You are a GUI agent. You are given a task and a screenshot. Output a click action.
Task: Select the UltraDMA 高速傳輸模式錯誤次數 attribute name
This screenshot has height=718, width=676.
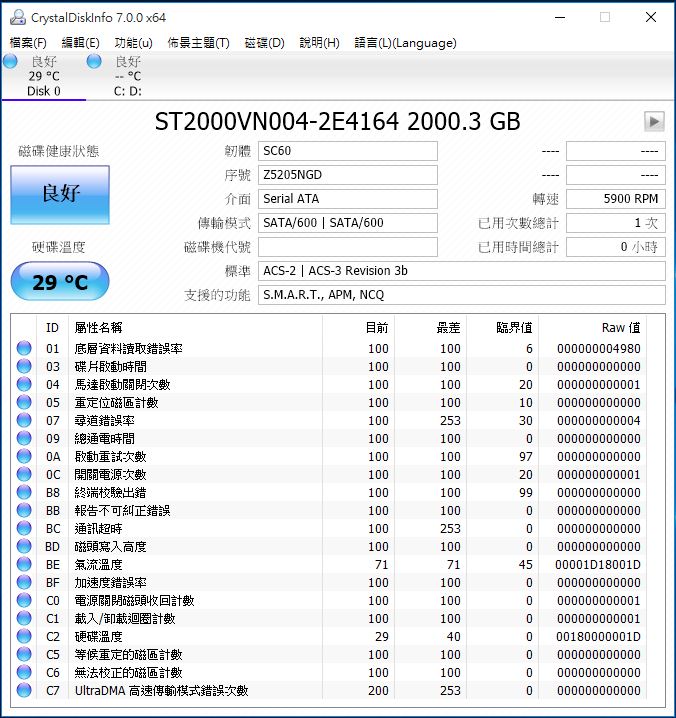tap(161, 691)
